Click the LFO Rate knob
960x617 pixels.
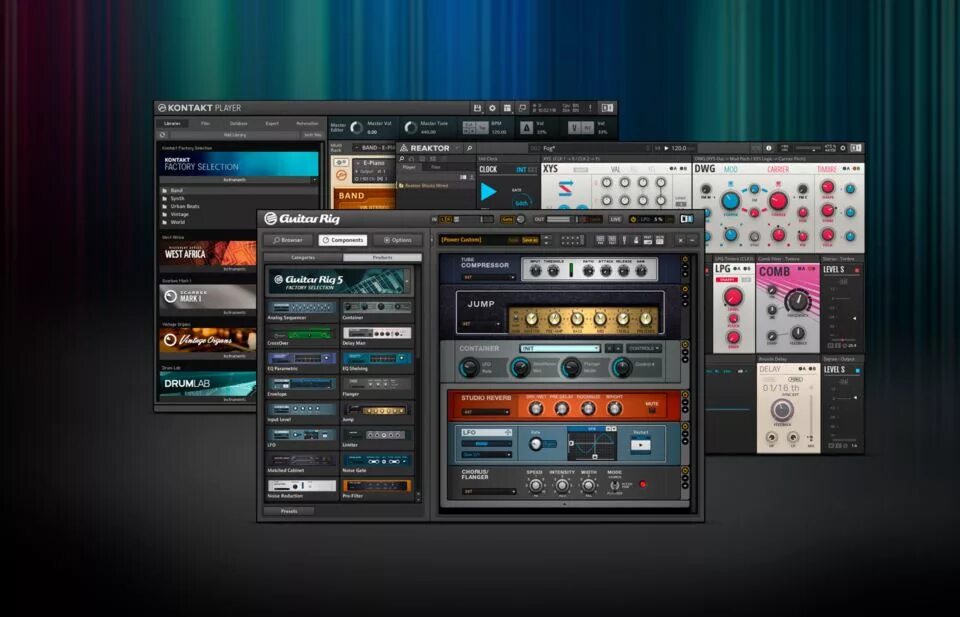coord(536,444)
